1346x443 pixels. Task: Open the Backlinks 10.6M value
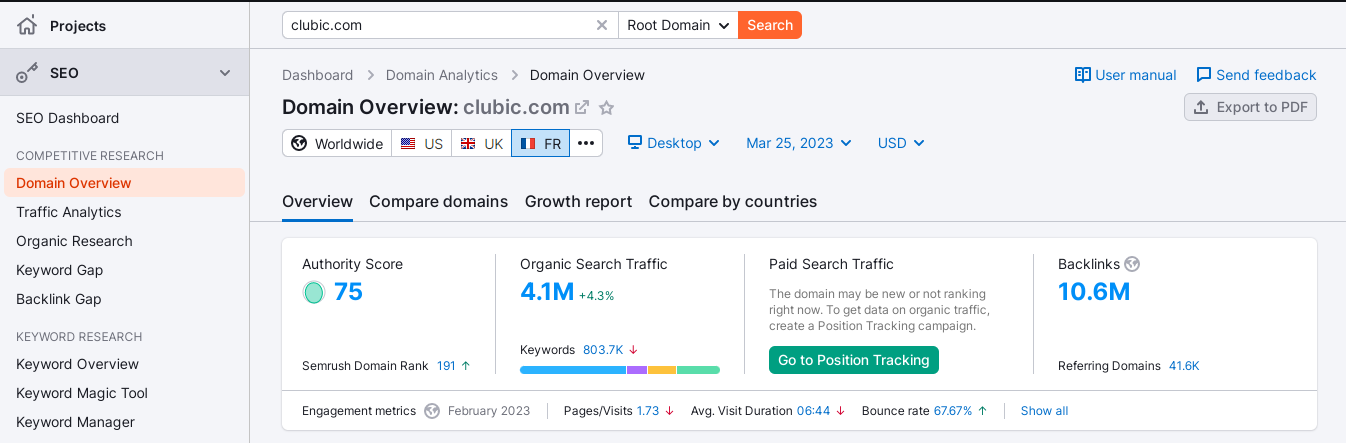(1094, 292)
